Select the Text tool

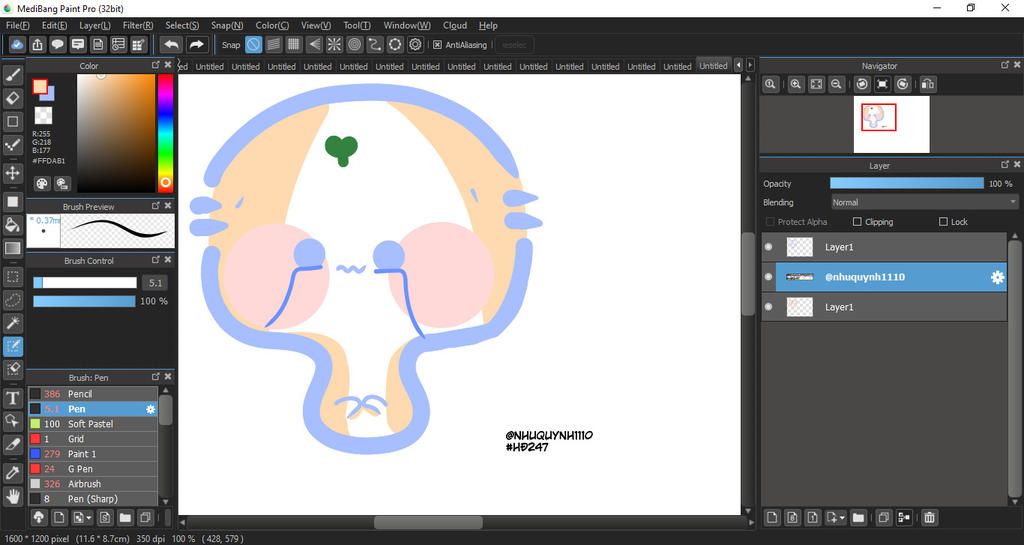click(x=12, y=398)
